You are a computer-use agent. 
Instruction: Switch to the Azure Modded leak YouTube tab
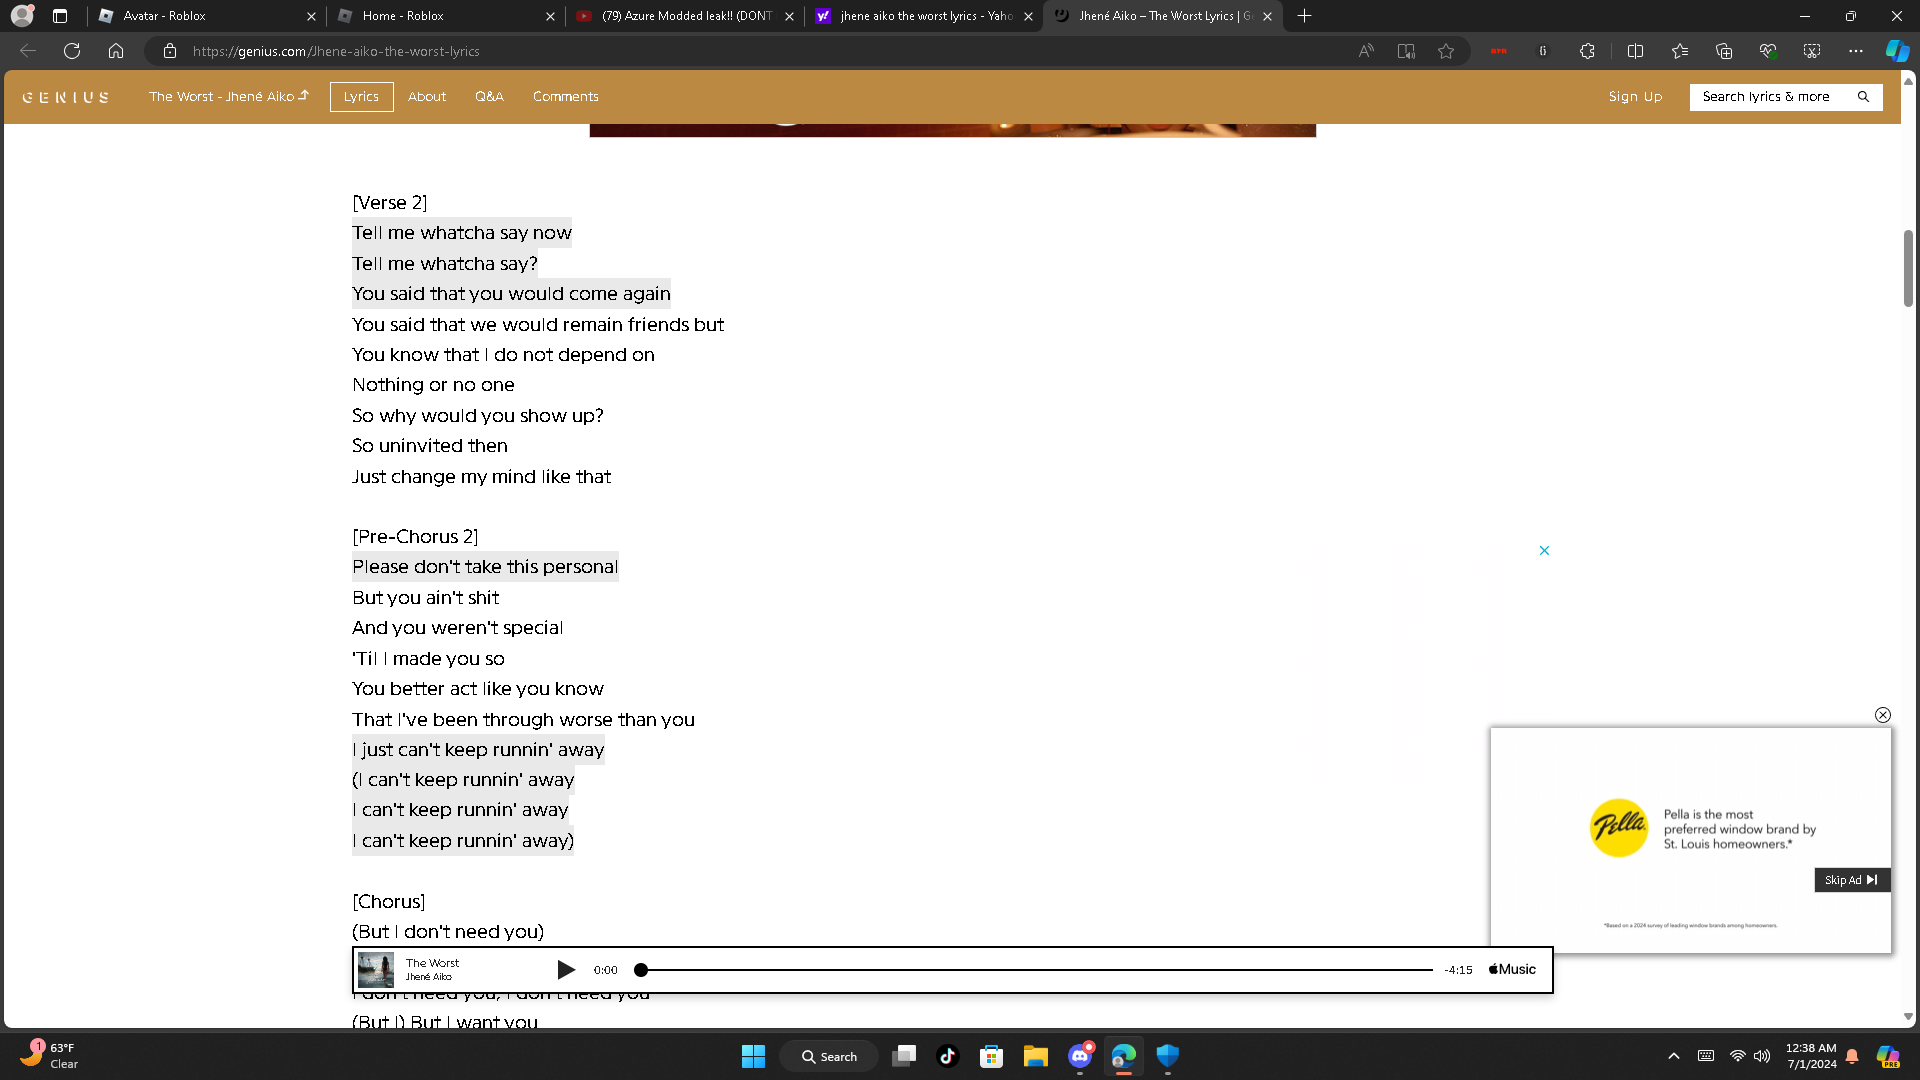(686, 16)
